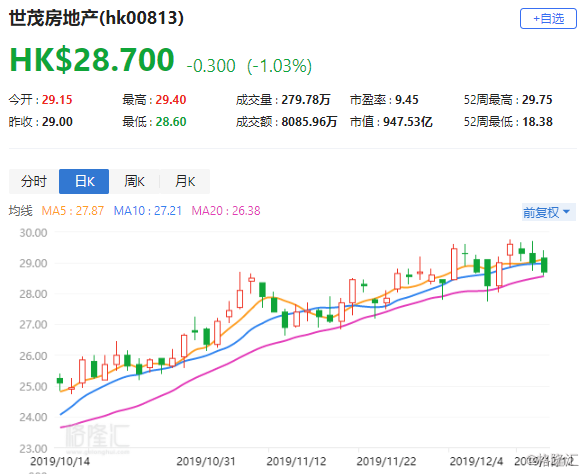Click the 23.00 price axis label

coord(34,448)
